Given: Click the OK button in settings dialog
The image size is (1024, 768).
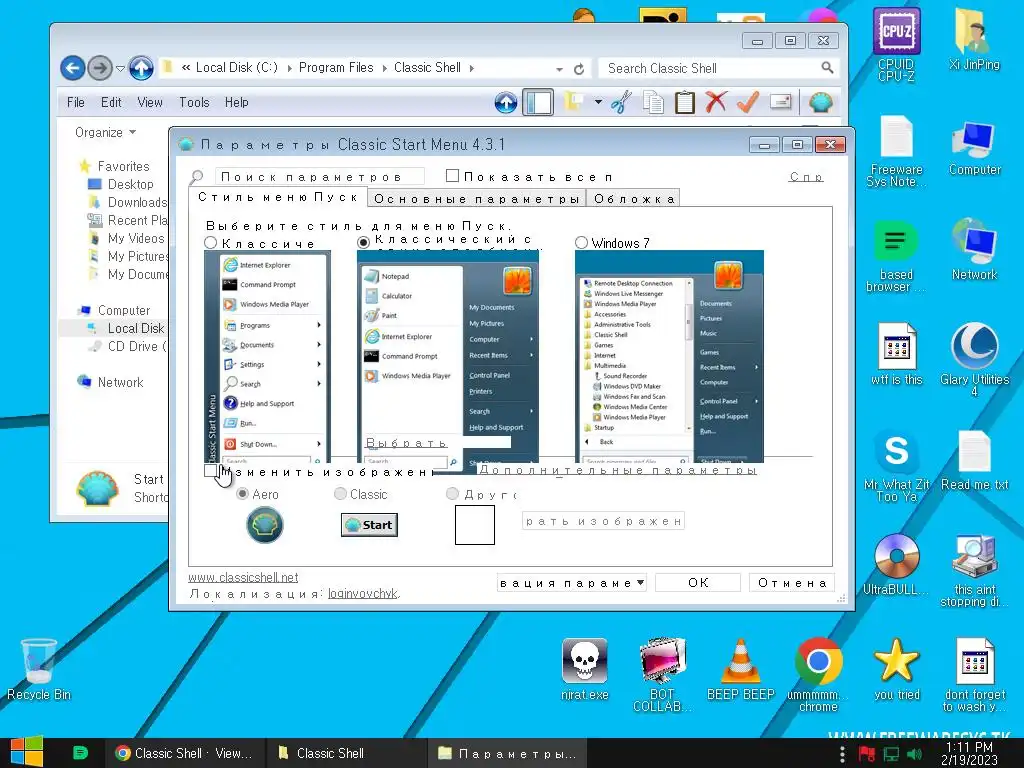Looking at the screenshot, I should (698, 583).
